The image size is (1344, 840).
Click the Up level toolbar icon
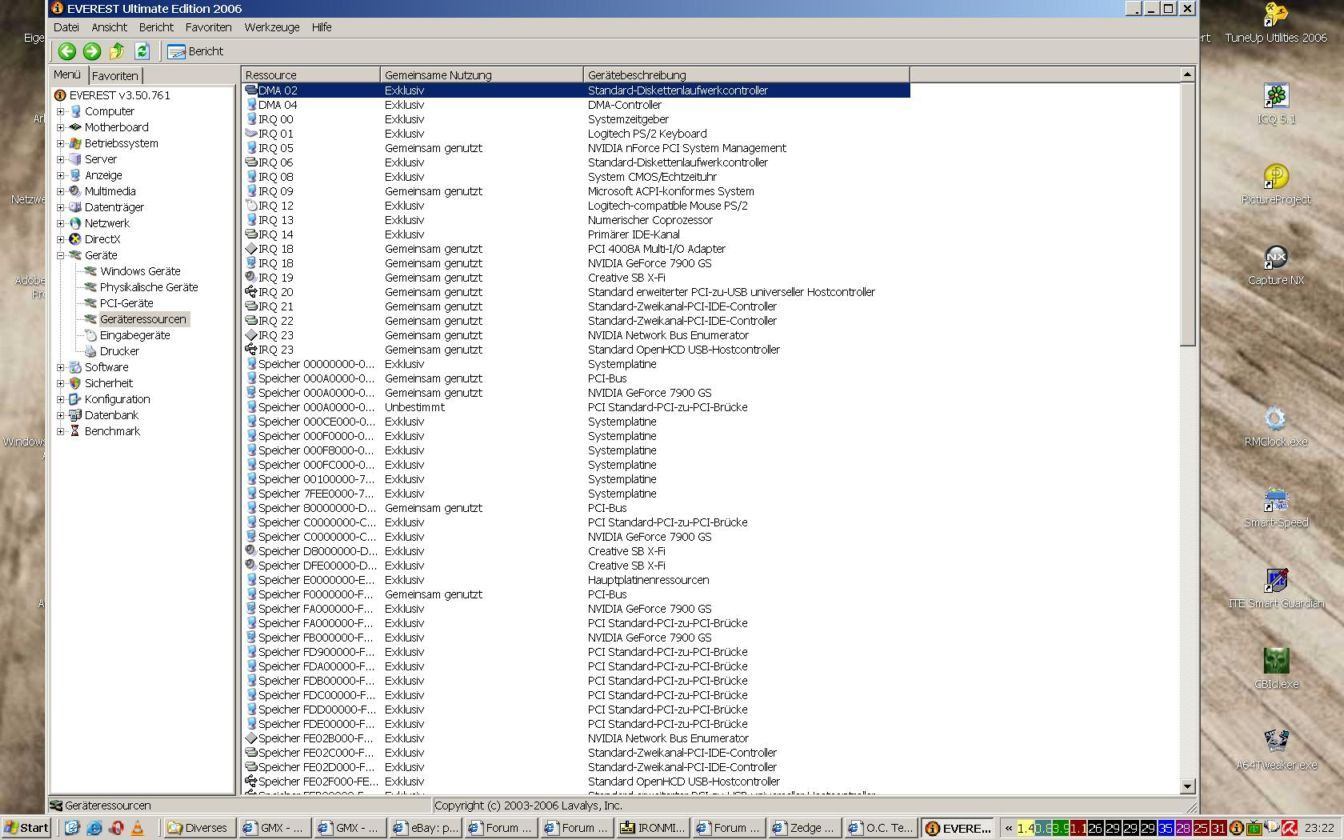coord(117,51)
